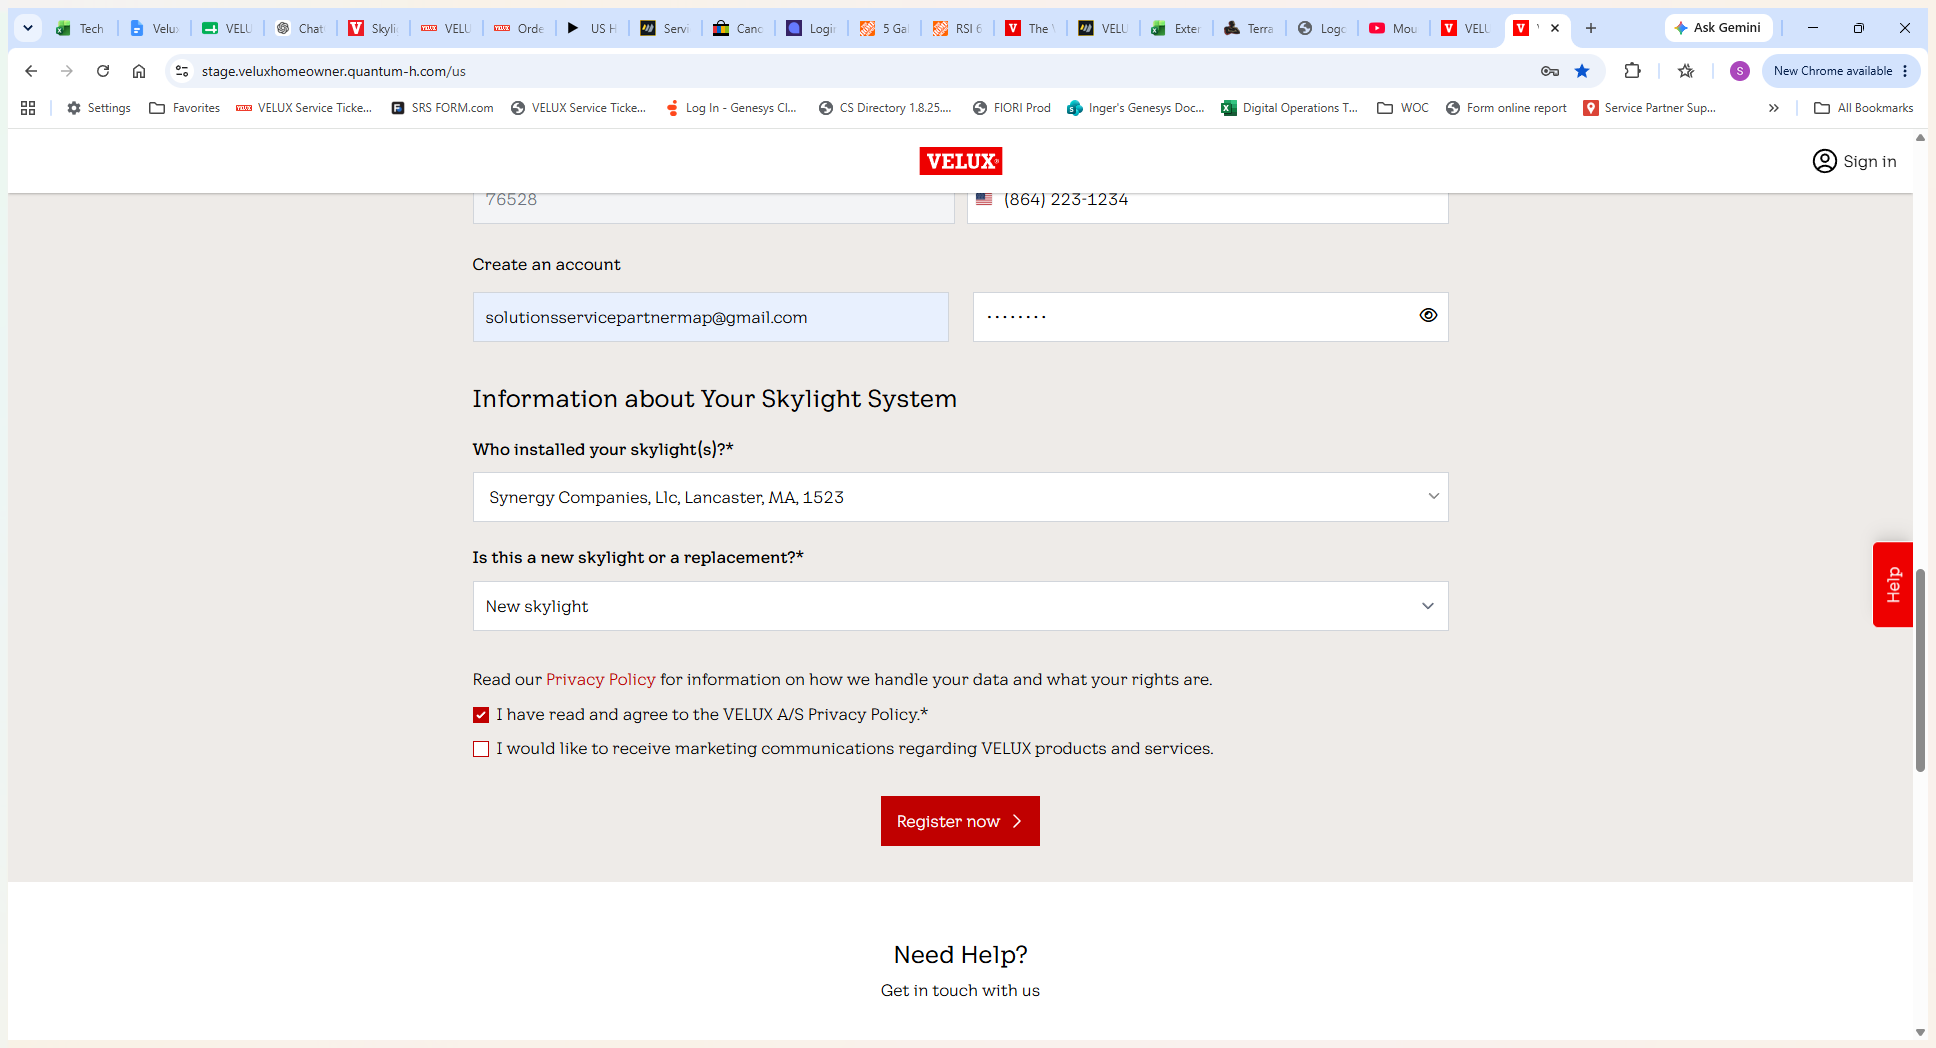This screenshot has width=1936, height=1048.
Task: Open FIORI Prod bookmark
Action: tap(1011, 108)
